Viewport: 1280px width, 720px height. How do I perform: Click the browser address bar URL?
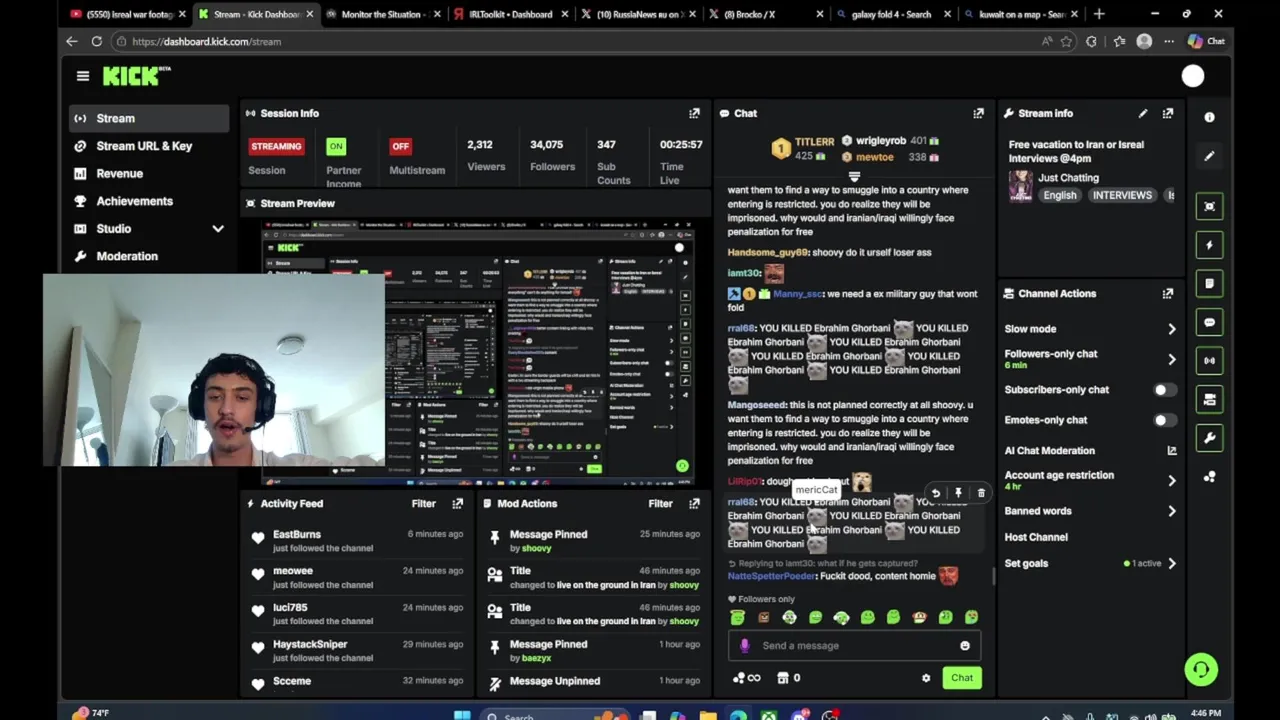coord(206,42)
